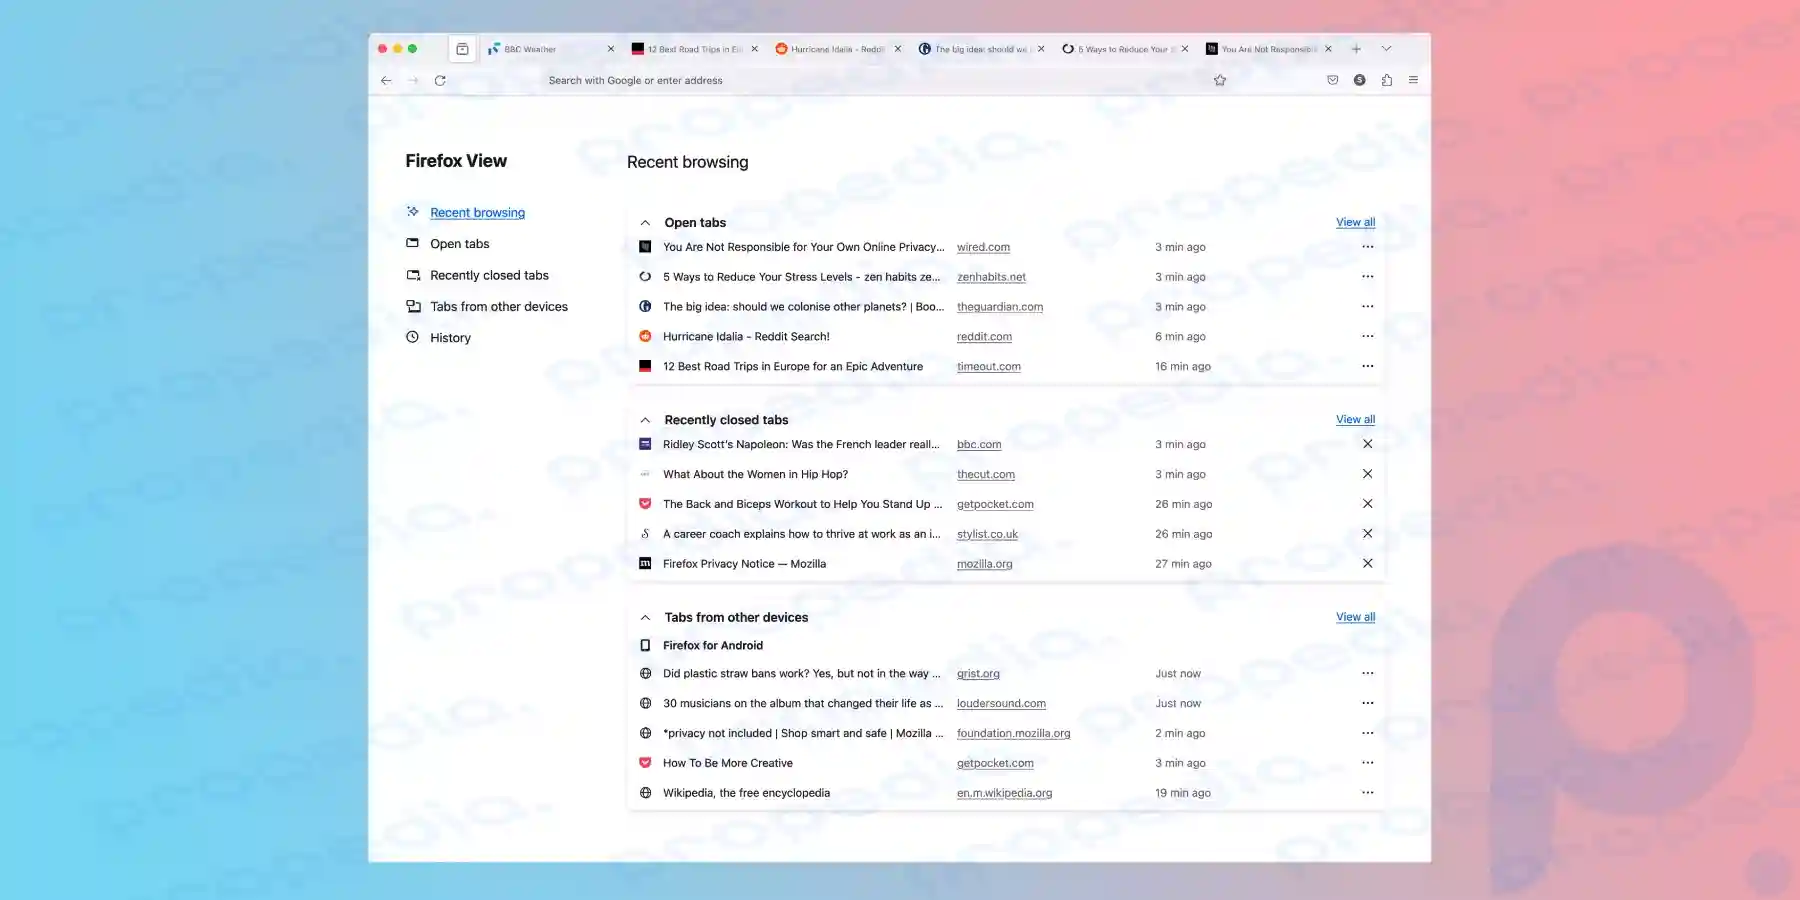Open Pocket from the toolbar
This screenshot has width=1800, height=900.
[1332, 80]
